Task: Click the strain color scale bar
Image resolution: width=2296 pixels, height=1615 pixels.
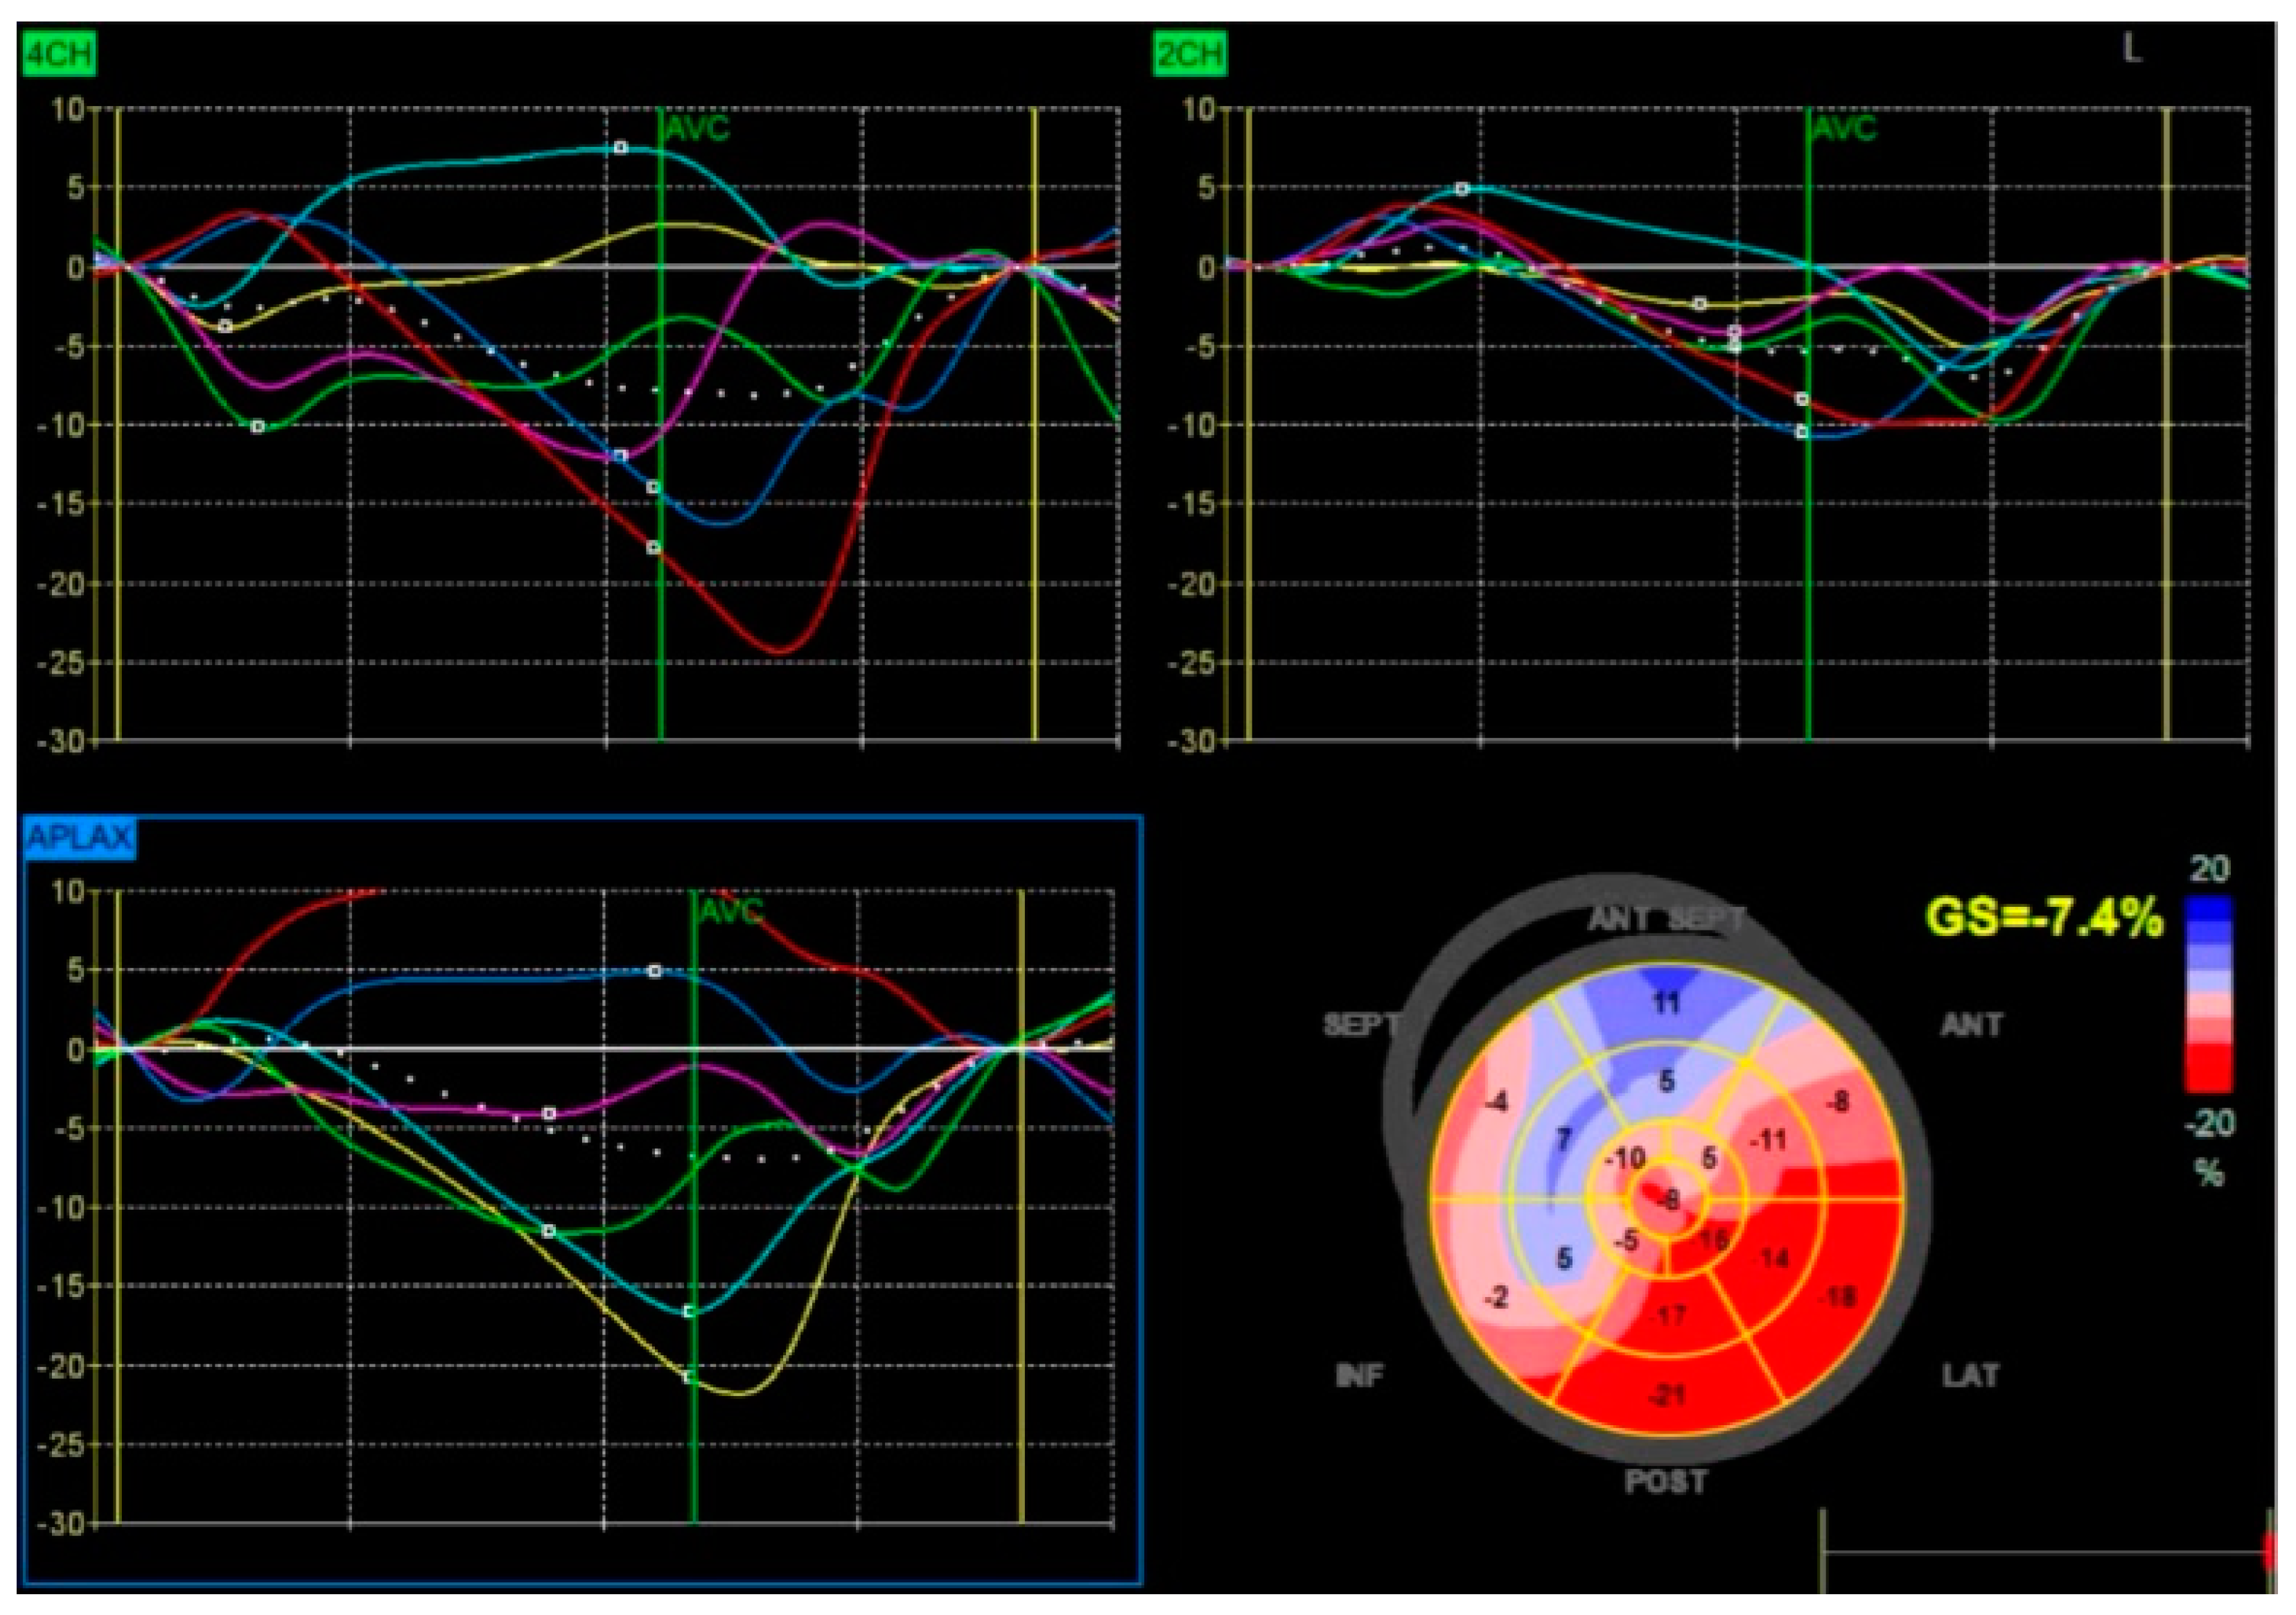Action: coord(2208,993)
